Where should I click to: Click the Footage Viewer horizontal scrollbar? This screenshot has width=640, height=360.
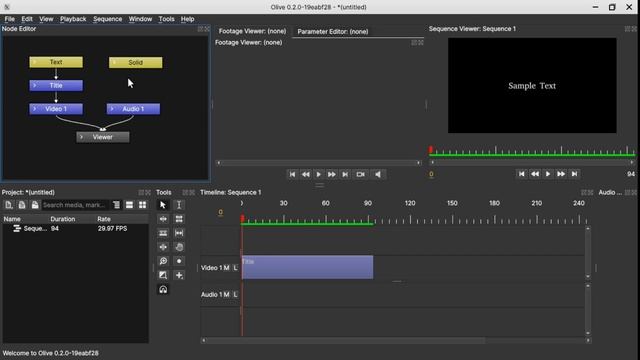pos(319,162)
